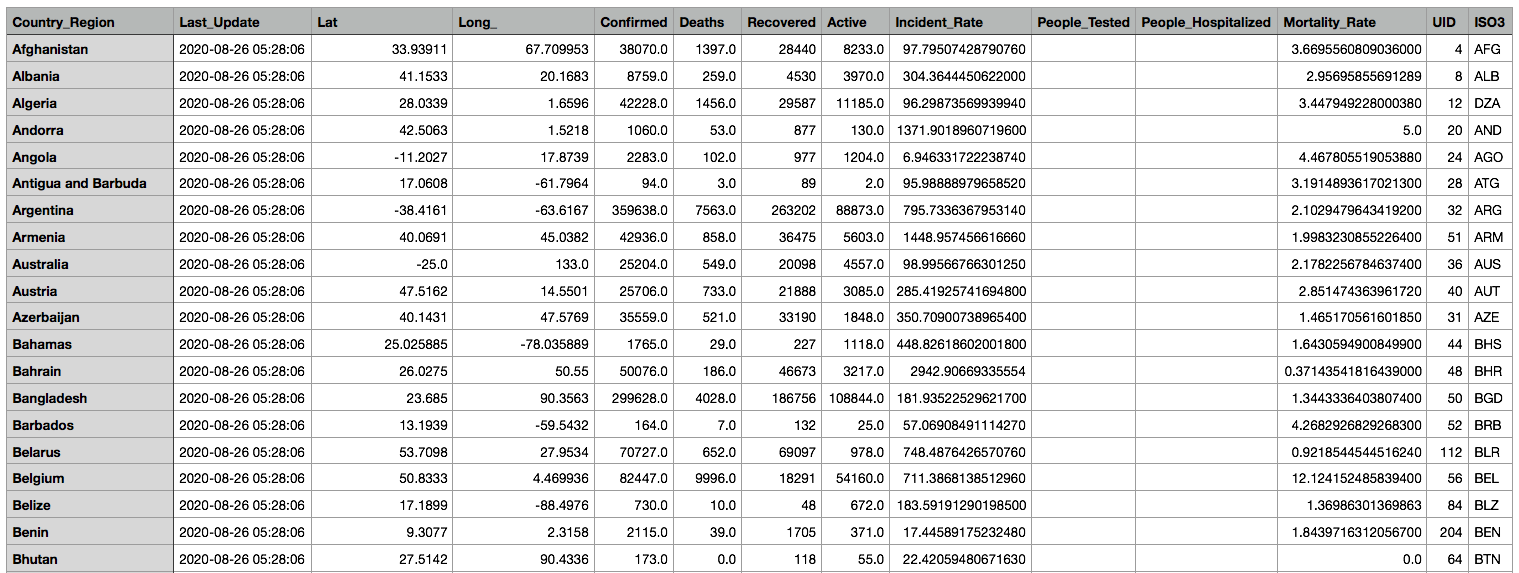The width and height of the screenshot is (1519, 573).
Task: Click the Bhutan row label
Action: tap(36, 559)
